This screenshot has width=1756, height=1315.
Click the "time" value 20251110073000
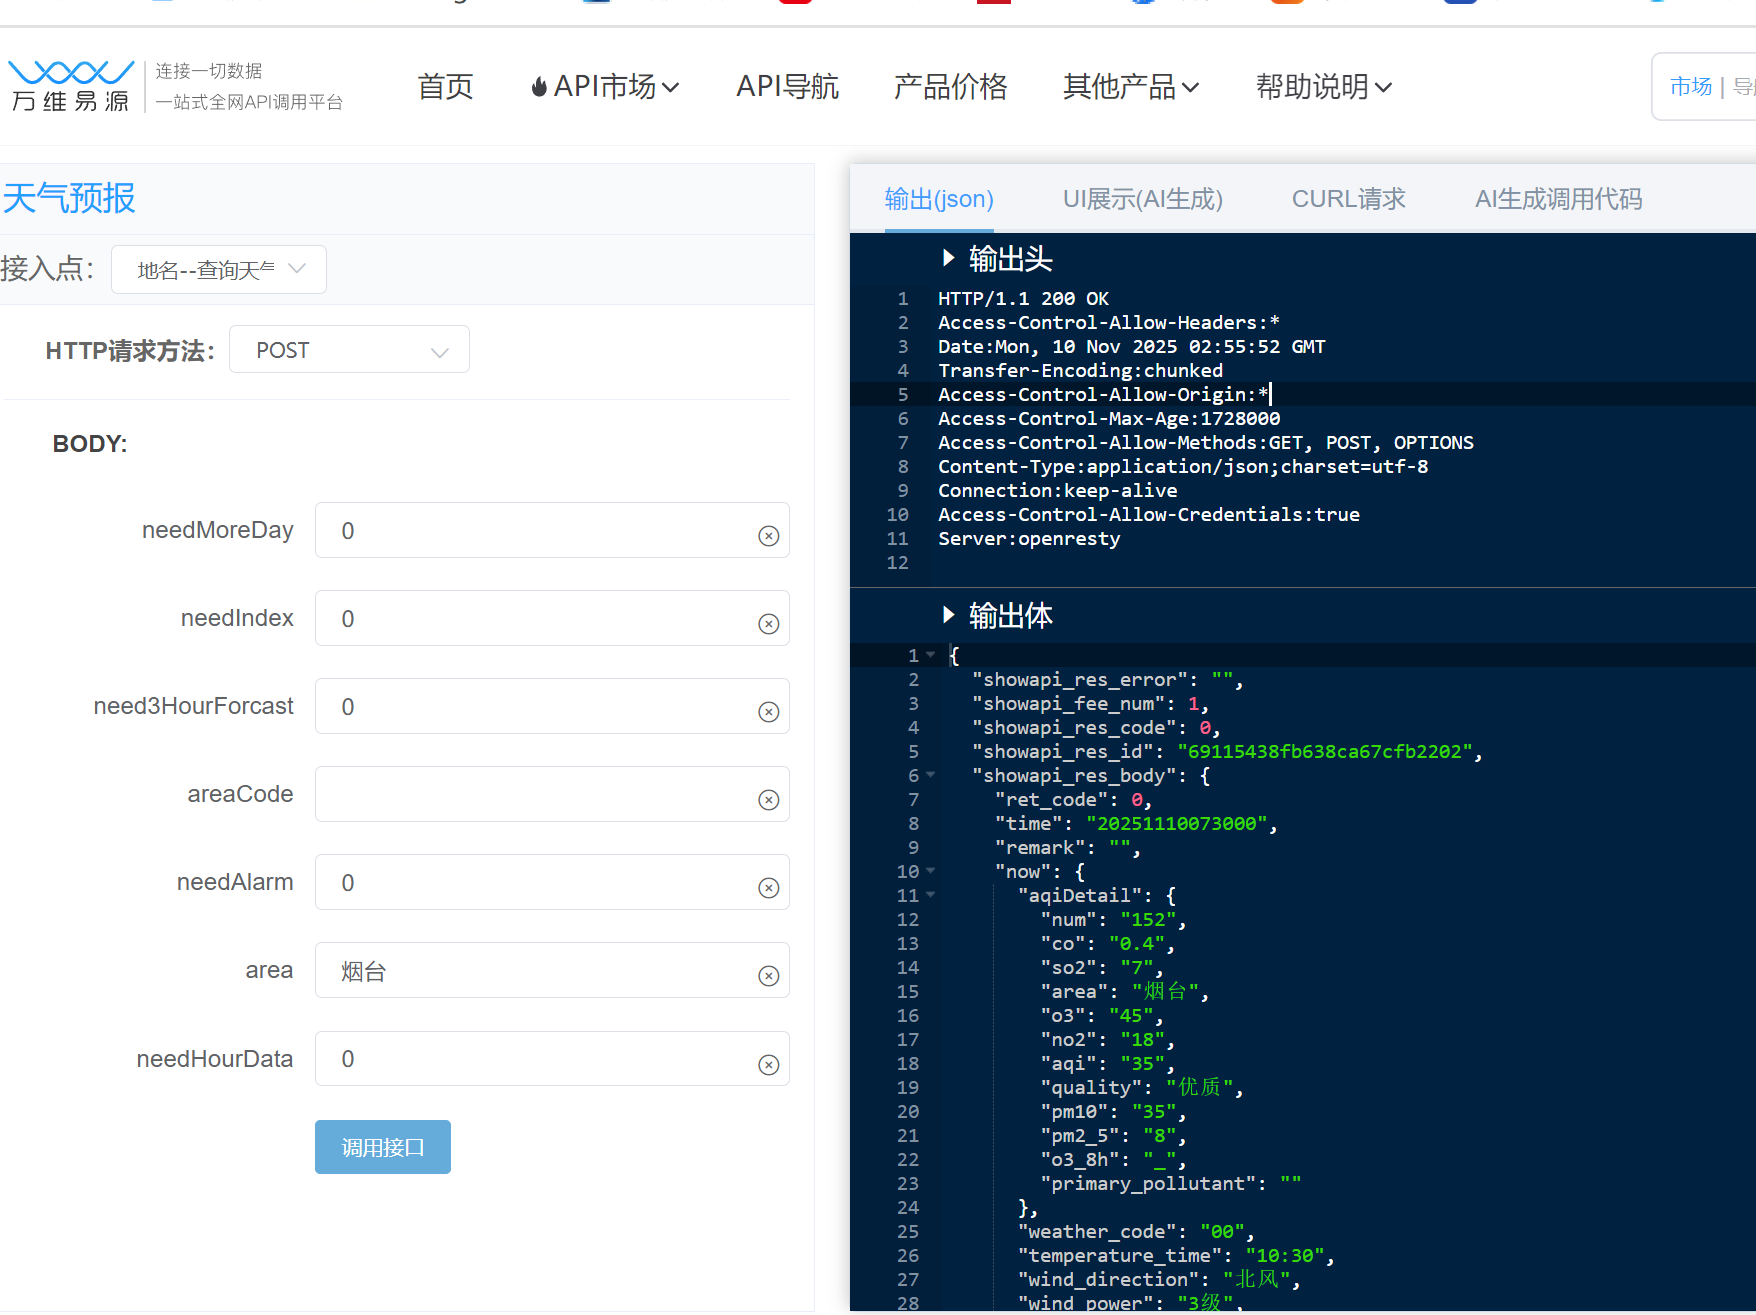(x=1176, y=823)
